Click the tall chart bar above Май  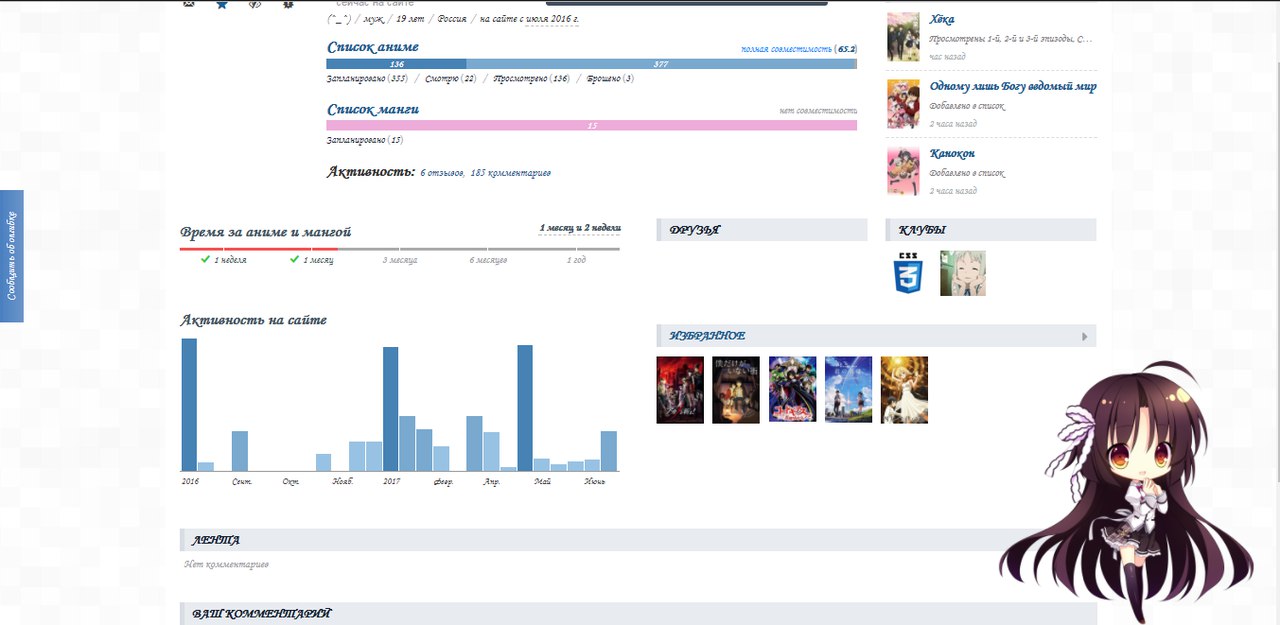coord(525,408)
